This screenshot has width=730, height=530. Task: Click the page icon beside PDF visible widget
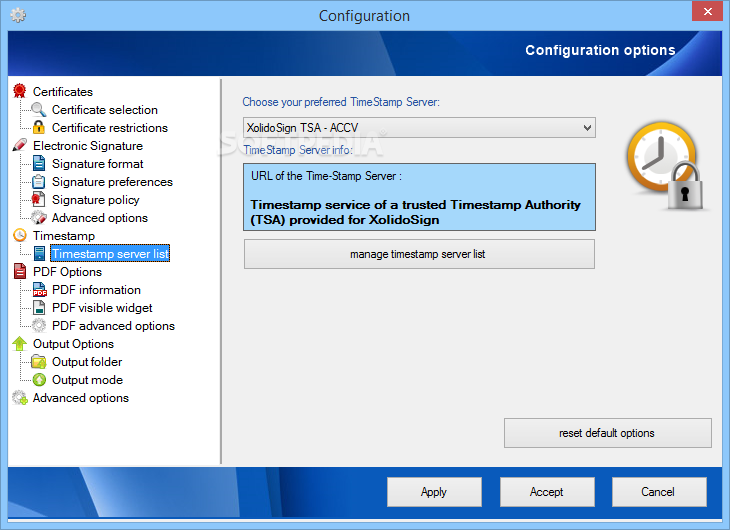click(39, 307)
